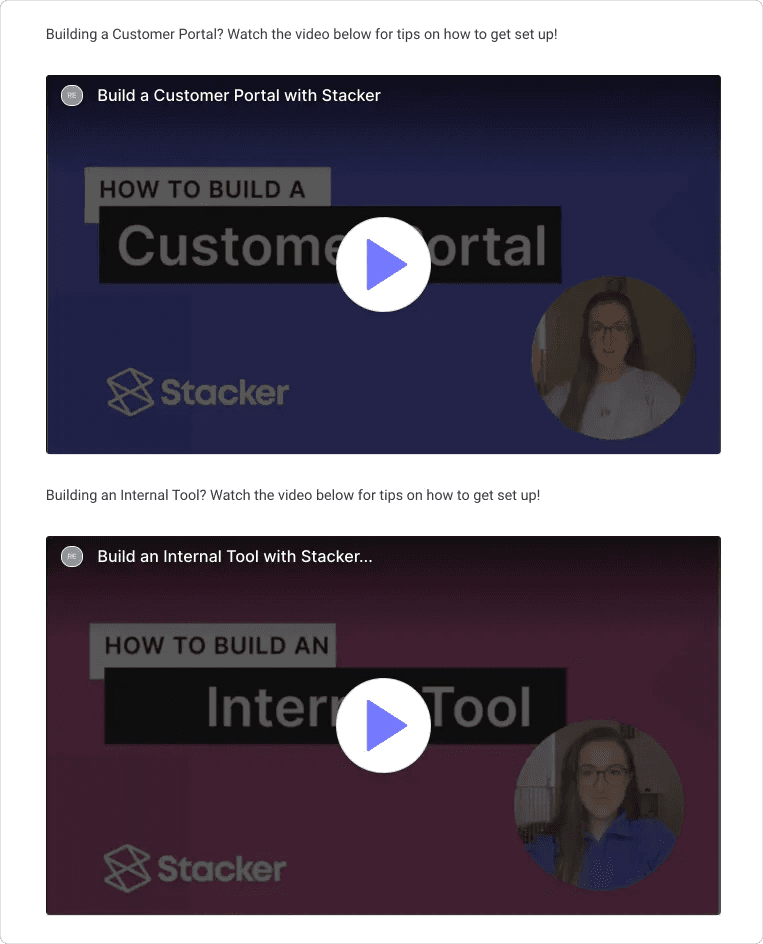Click the presenter's circle in Customer Portal video

tap(614, 358)
